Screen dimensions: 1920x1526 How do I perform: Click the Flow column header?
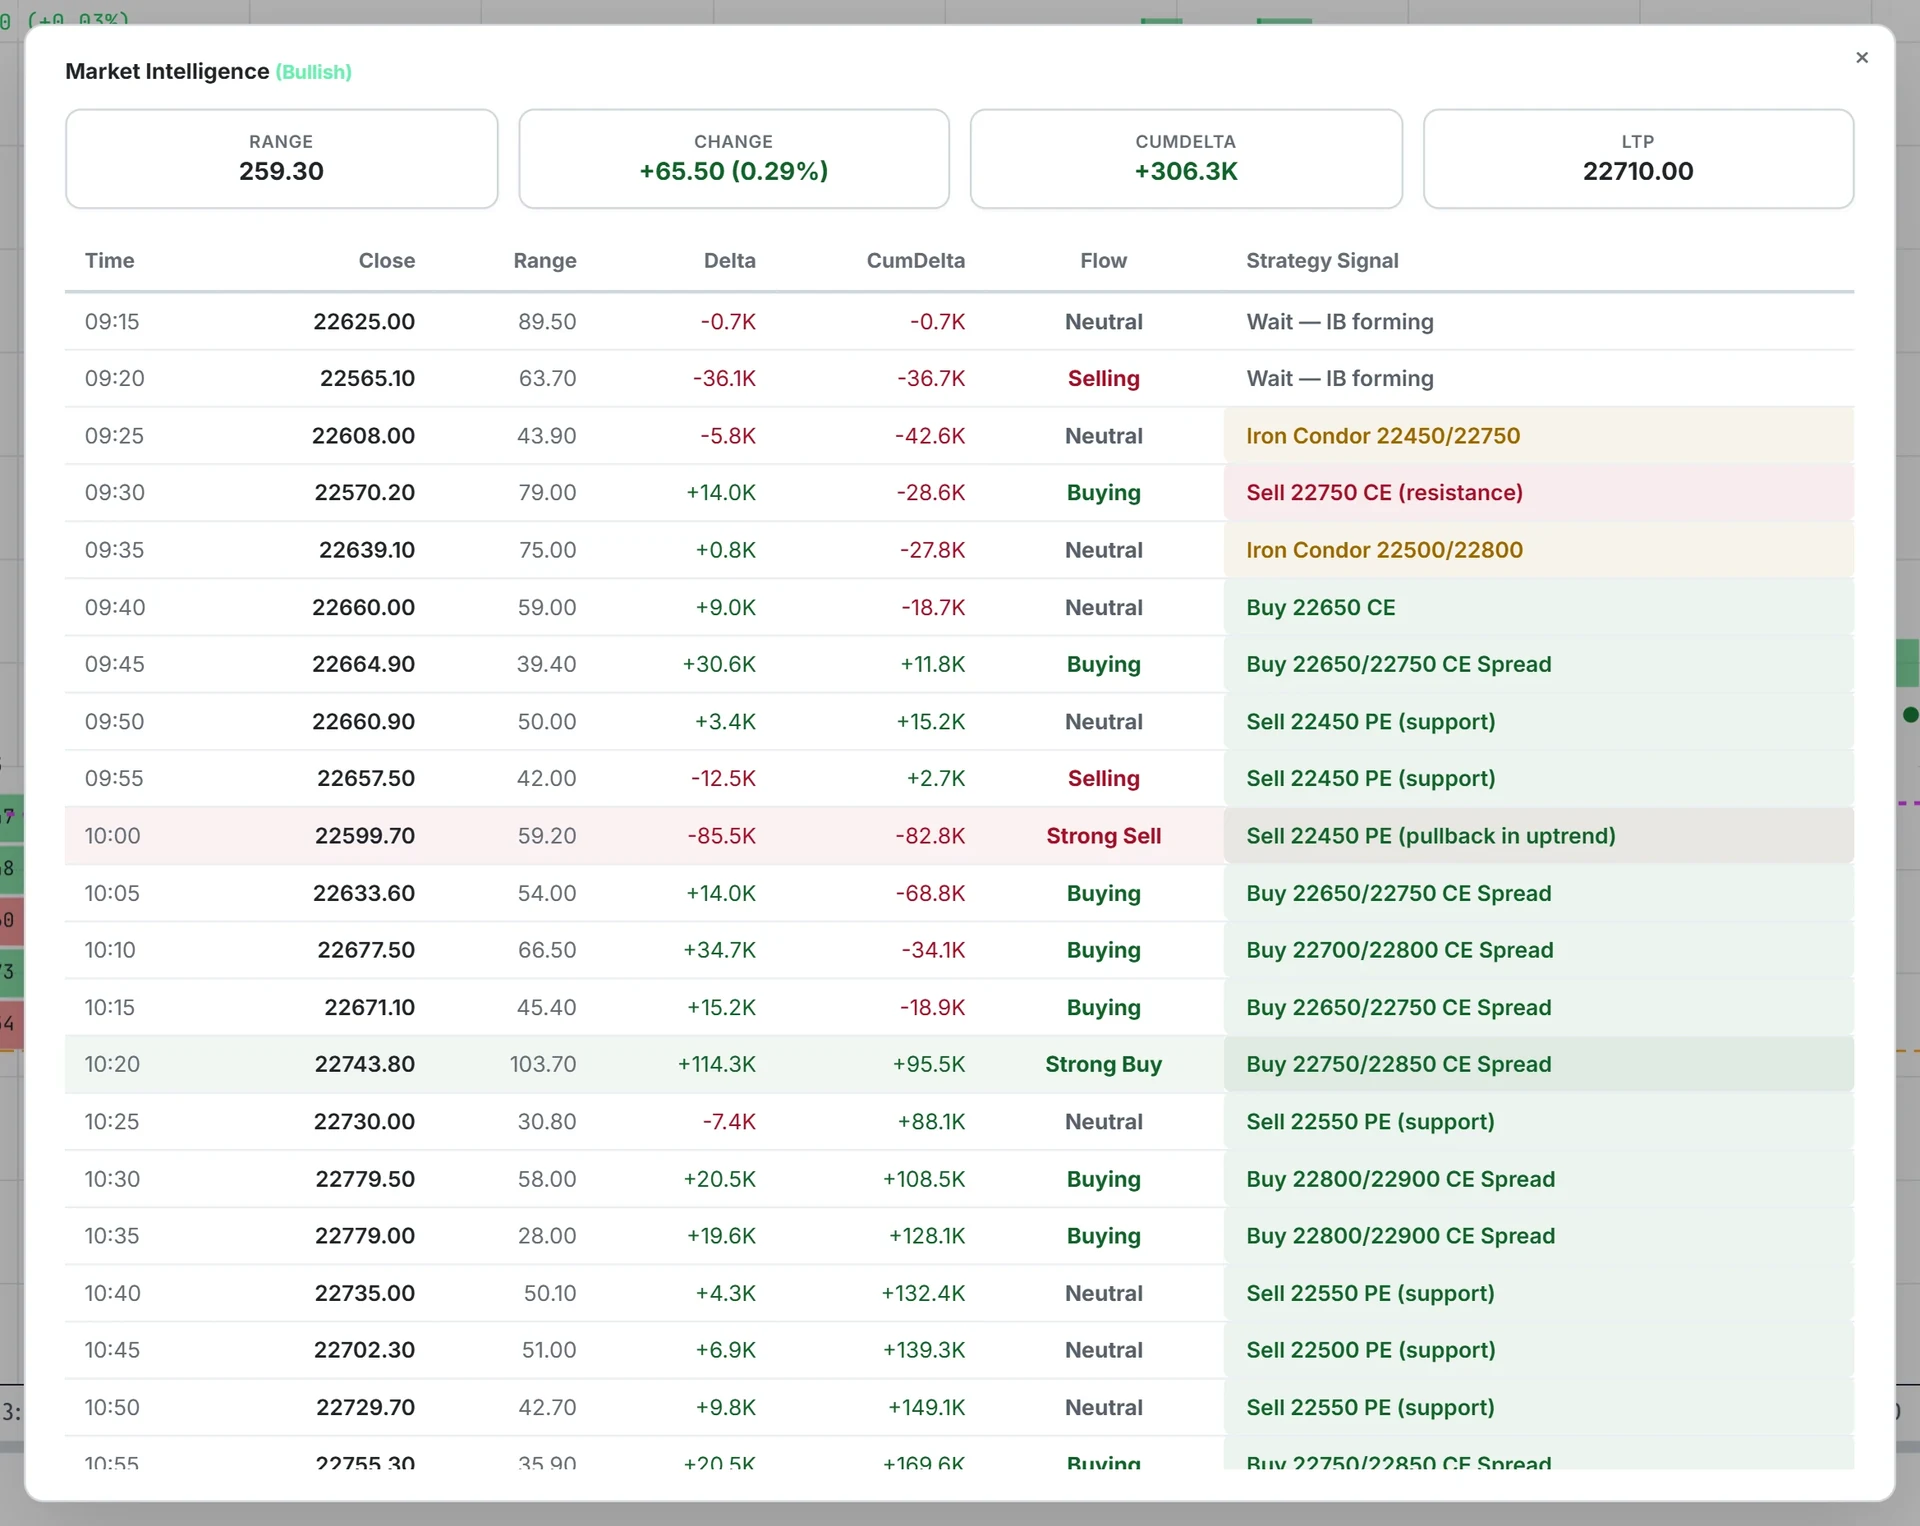(1103, 261)
